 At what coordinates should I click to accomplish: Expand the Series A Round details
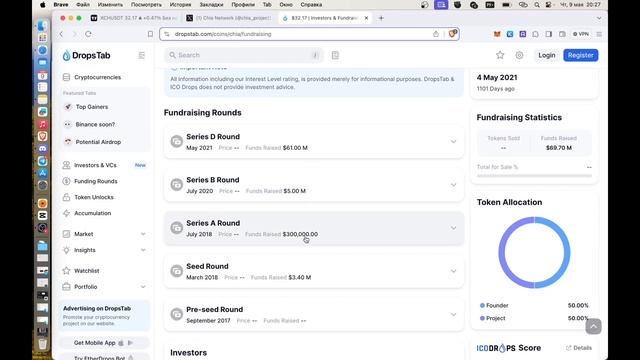point(453,228)
